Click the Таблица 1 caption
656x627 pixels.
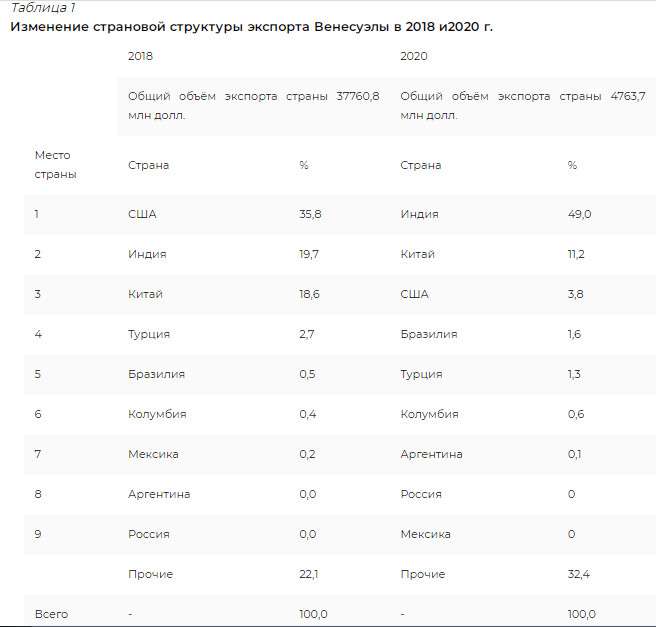click(x=42, y=7)
